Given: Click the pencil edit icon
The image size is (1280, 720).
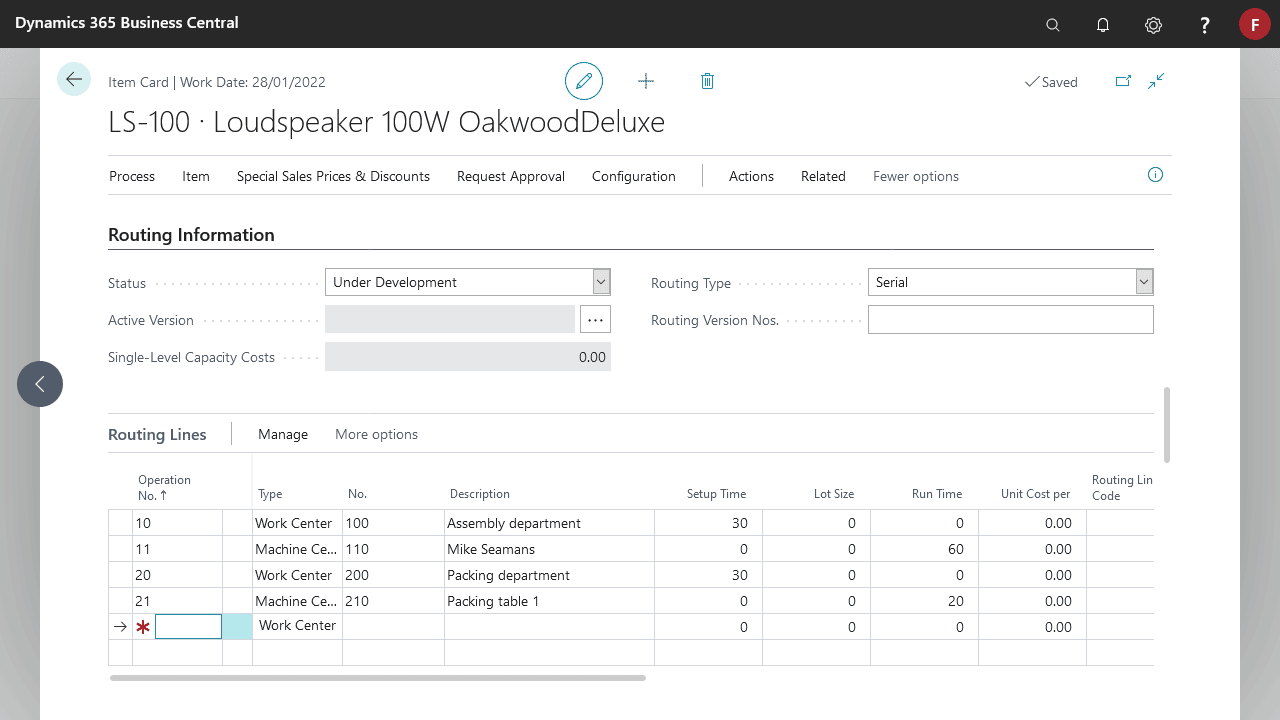Looking at the screenshot, I should click(x=584, y=81).
